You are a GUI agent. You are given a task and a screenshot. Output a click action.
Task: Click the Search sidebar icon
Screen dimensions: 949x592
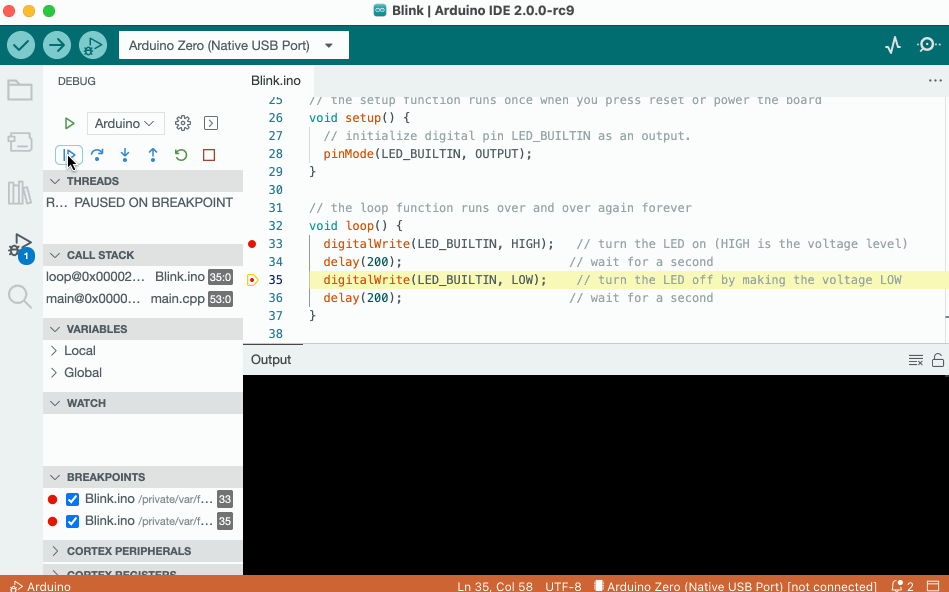[x=20, y=296]
